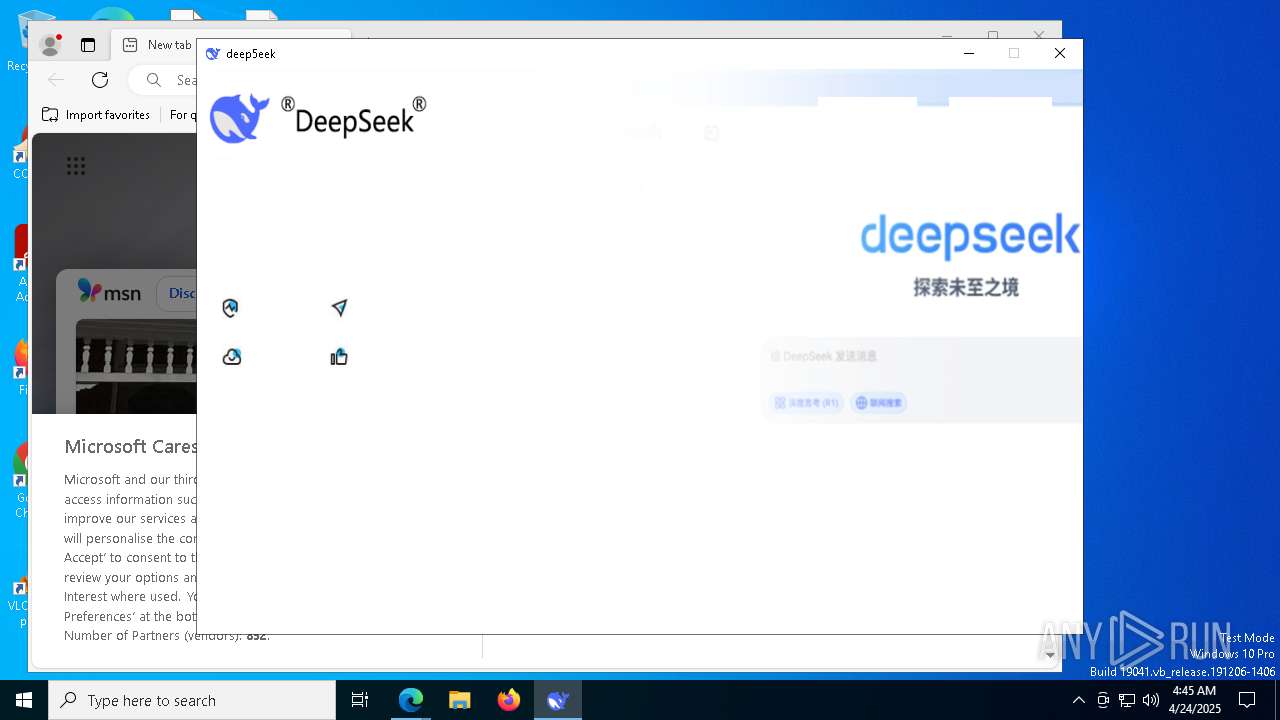Open Task View on taskbar
This screenshot has width=1280, height=720.
coord(360,700)
